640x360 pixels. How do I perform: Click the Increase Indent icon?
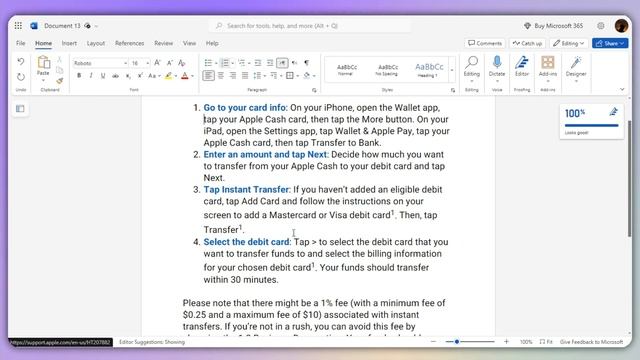click(x=270, y=63)
